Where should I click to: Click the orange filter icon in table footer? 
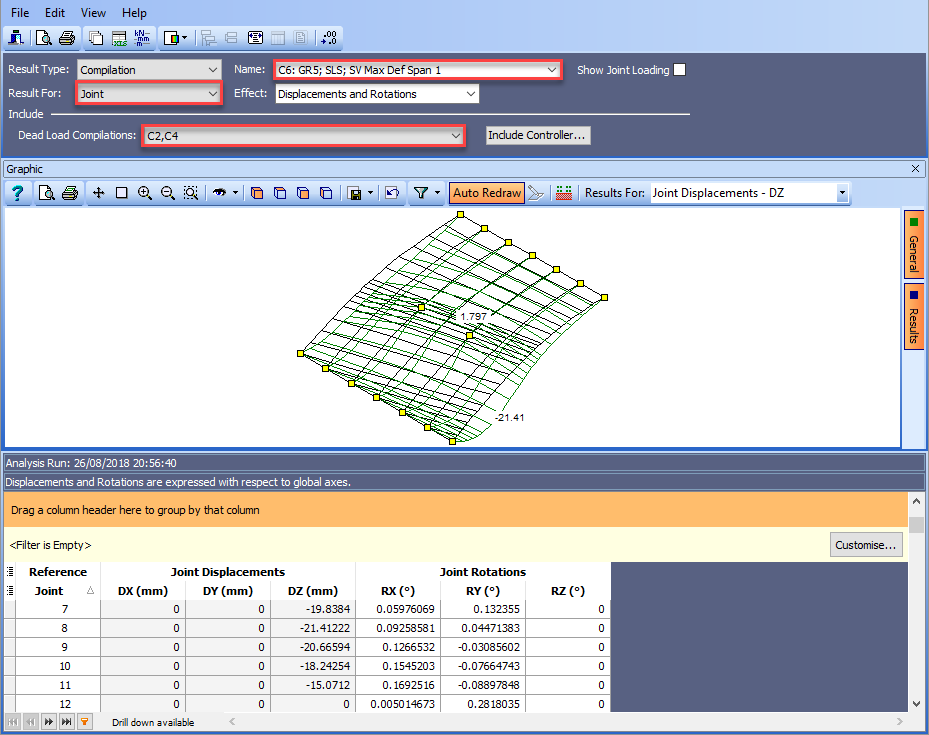coord(85,722)
